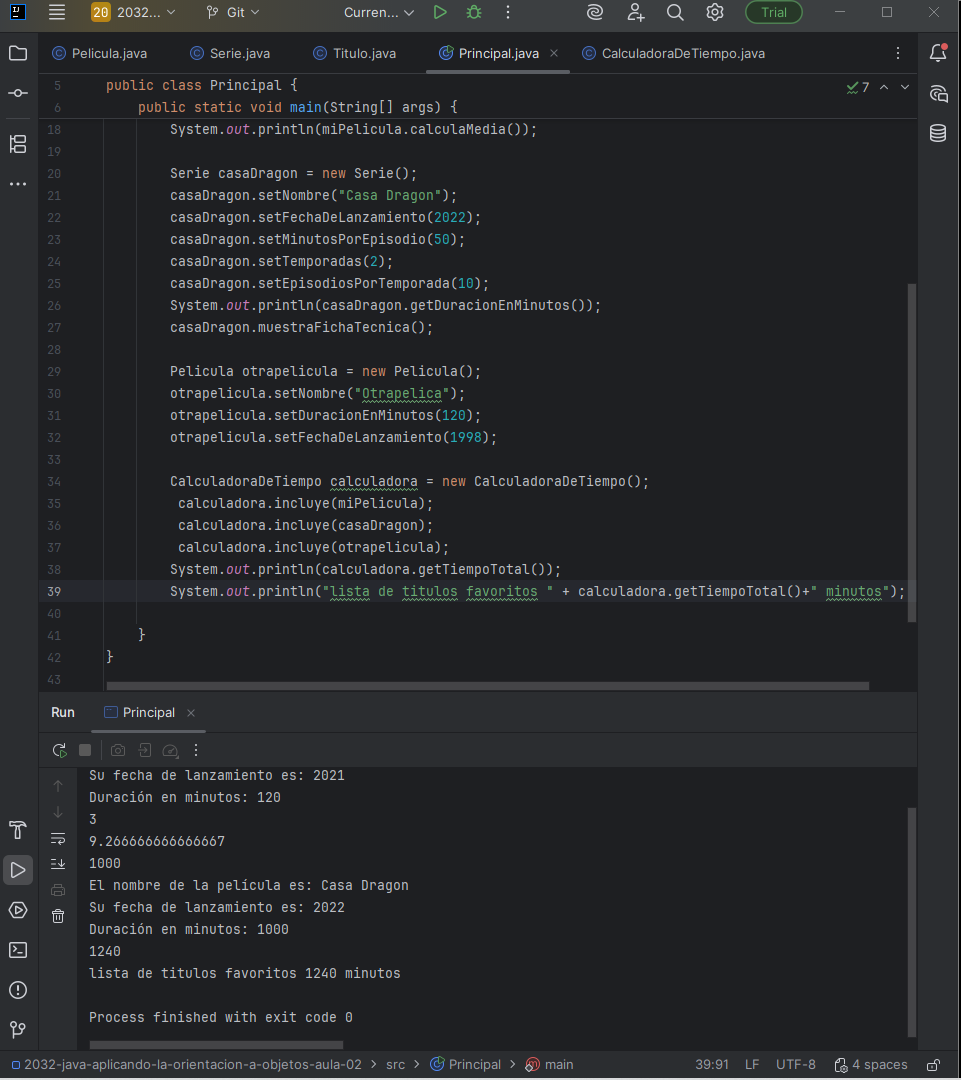
Task: Click the console horizontal scrollbar
Action: pos(216,1045)
